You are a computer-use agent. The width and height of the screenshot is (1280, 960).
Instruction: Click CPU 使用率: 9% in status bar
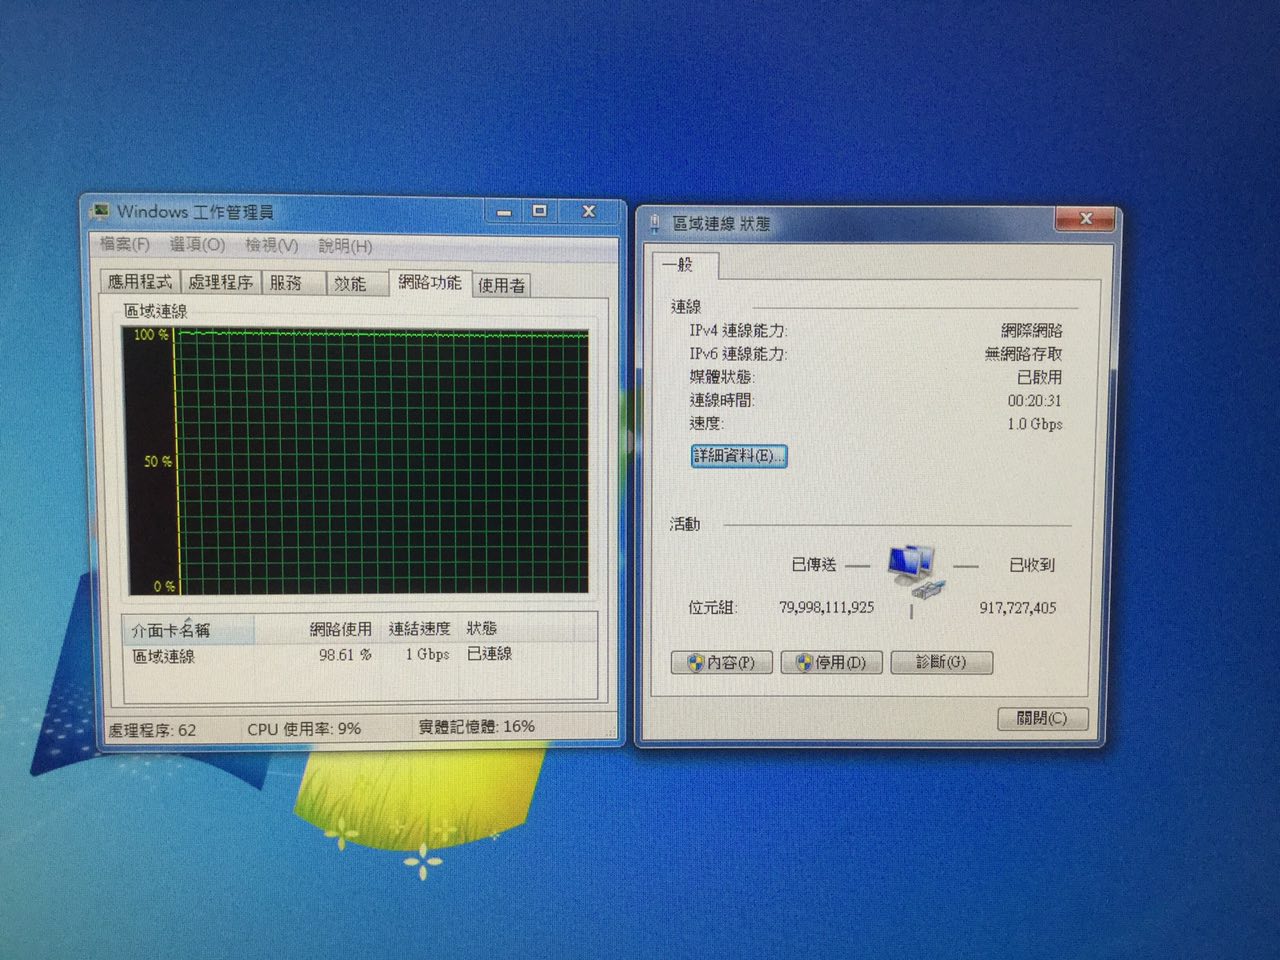coord(304,729)
